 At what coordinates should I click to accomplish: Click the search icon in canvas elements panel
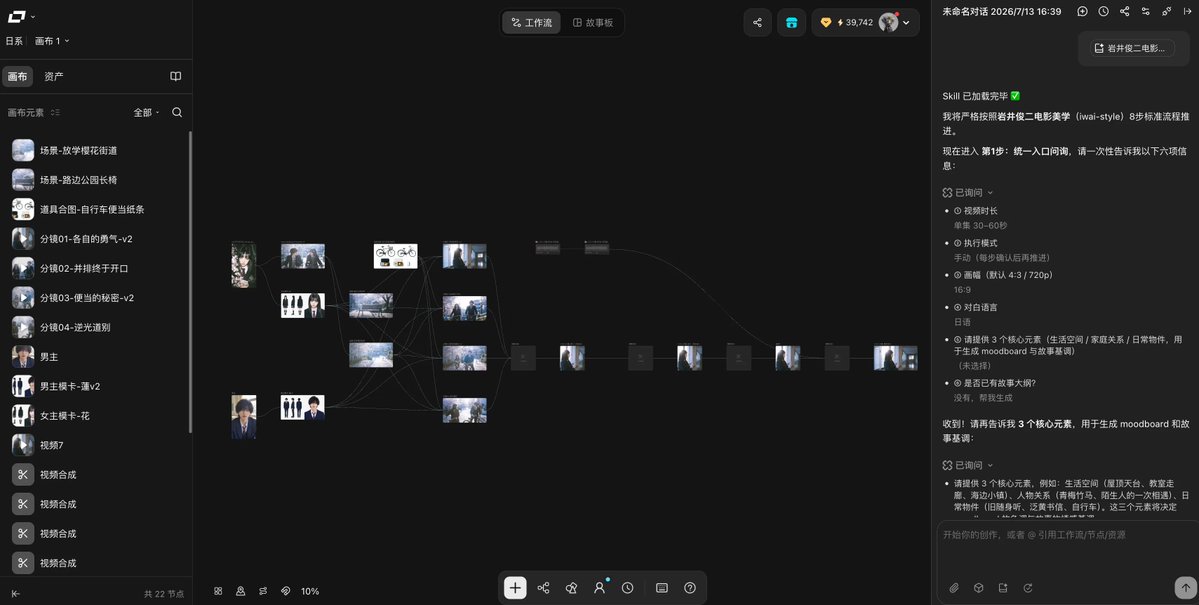(x=177, y=112)
